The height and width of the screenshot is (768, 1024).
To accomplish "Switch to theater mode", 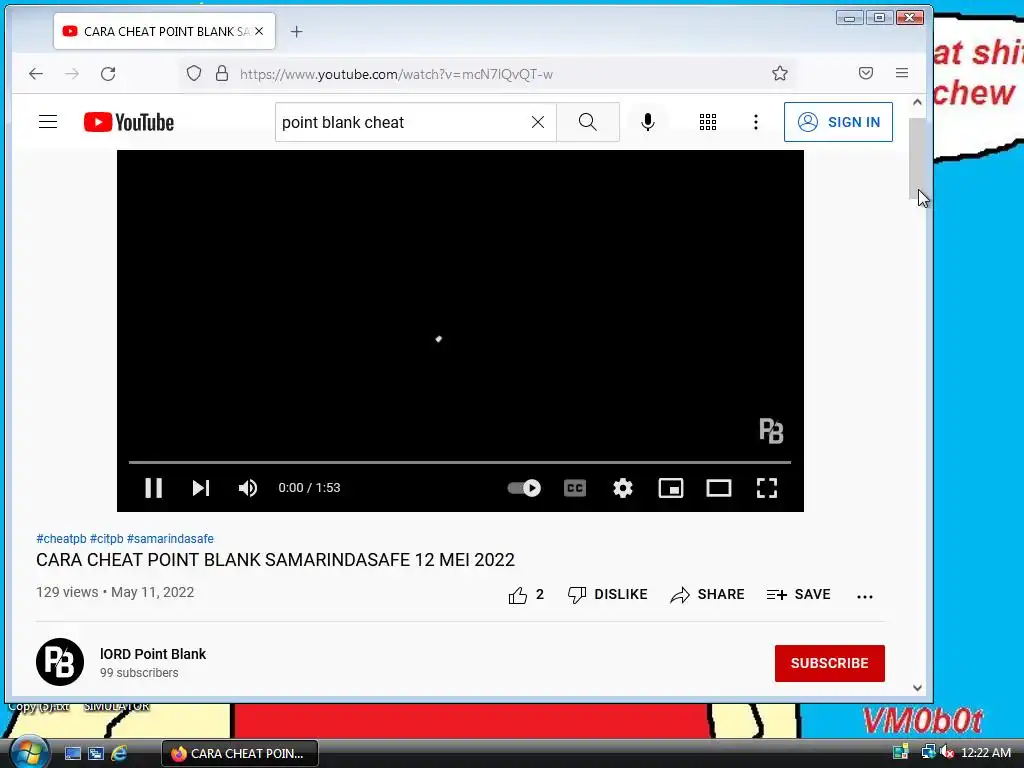I will [718, 488].
